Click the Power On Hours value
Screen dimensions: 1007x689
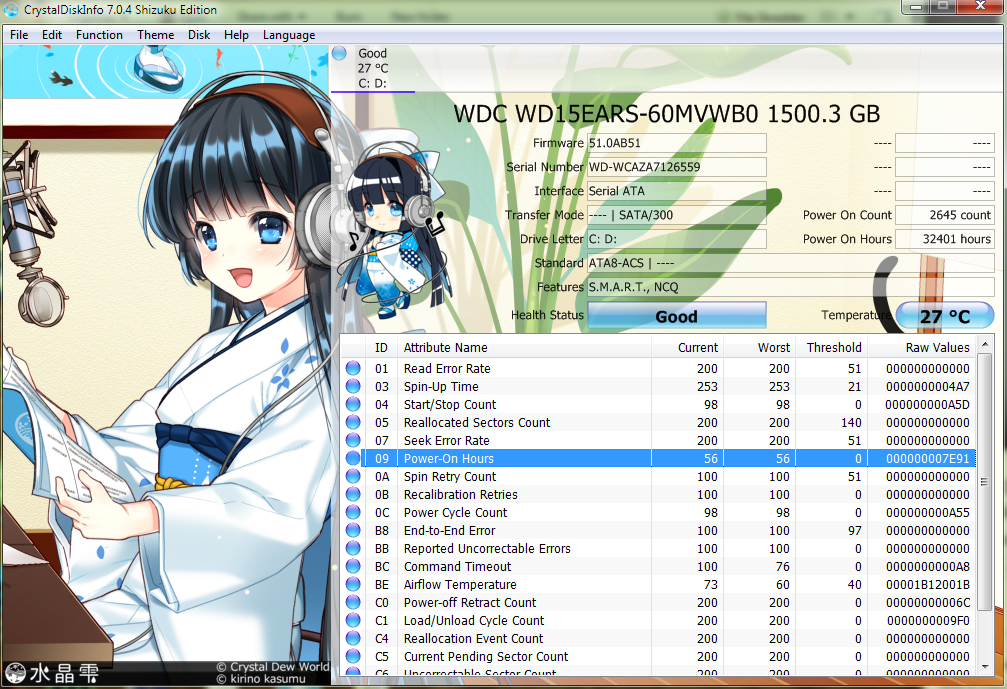(945, 239)
